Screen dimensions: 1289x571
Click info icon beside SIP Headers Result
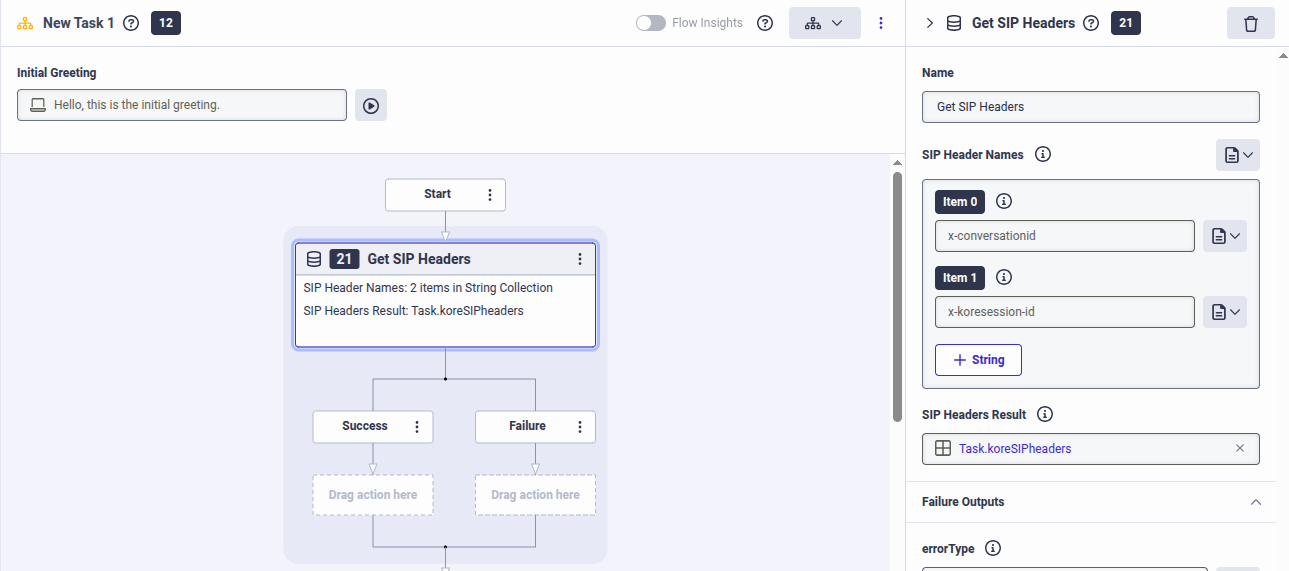(1045, 414)
